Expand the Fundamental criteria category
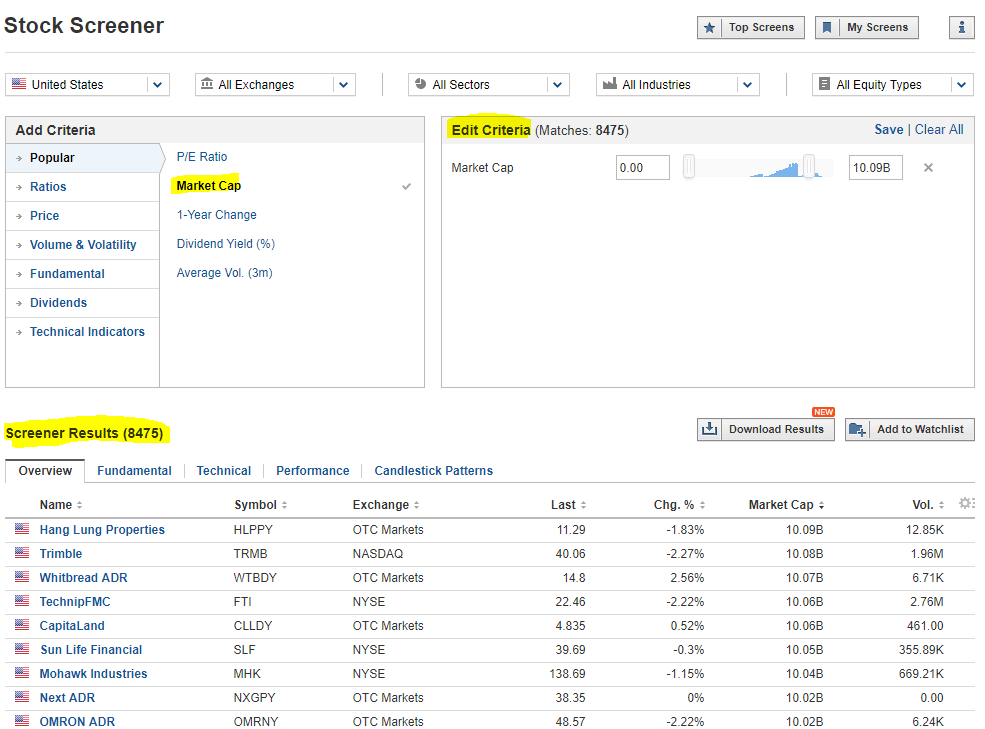 coord(82,273)
